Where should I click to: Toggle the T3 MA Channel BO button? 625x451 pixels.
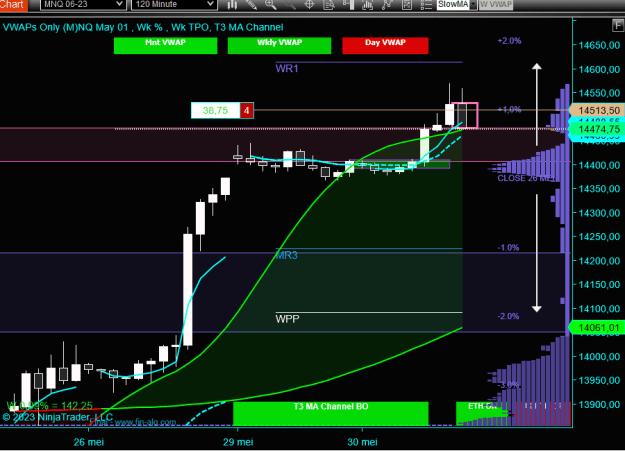330,414
